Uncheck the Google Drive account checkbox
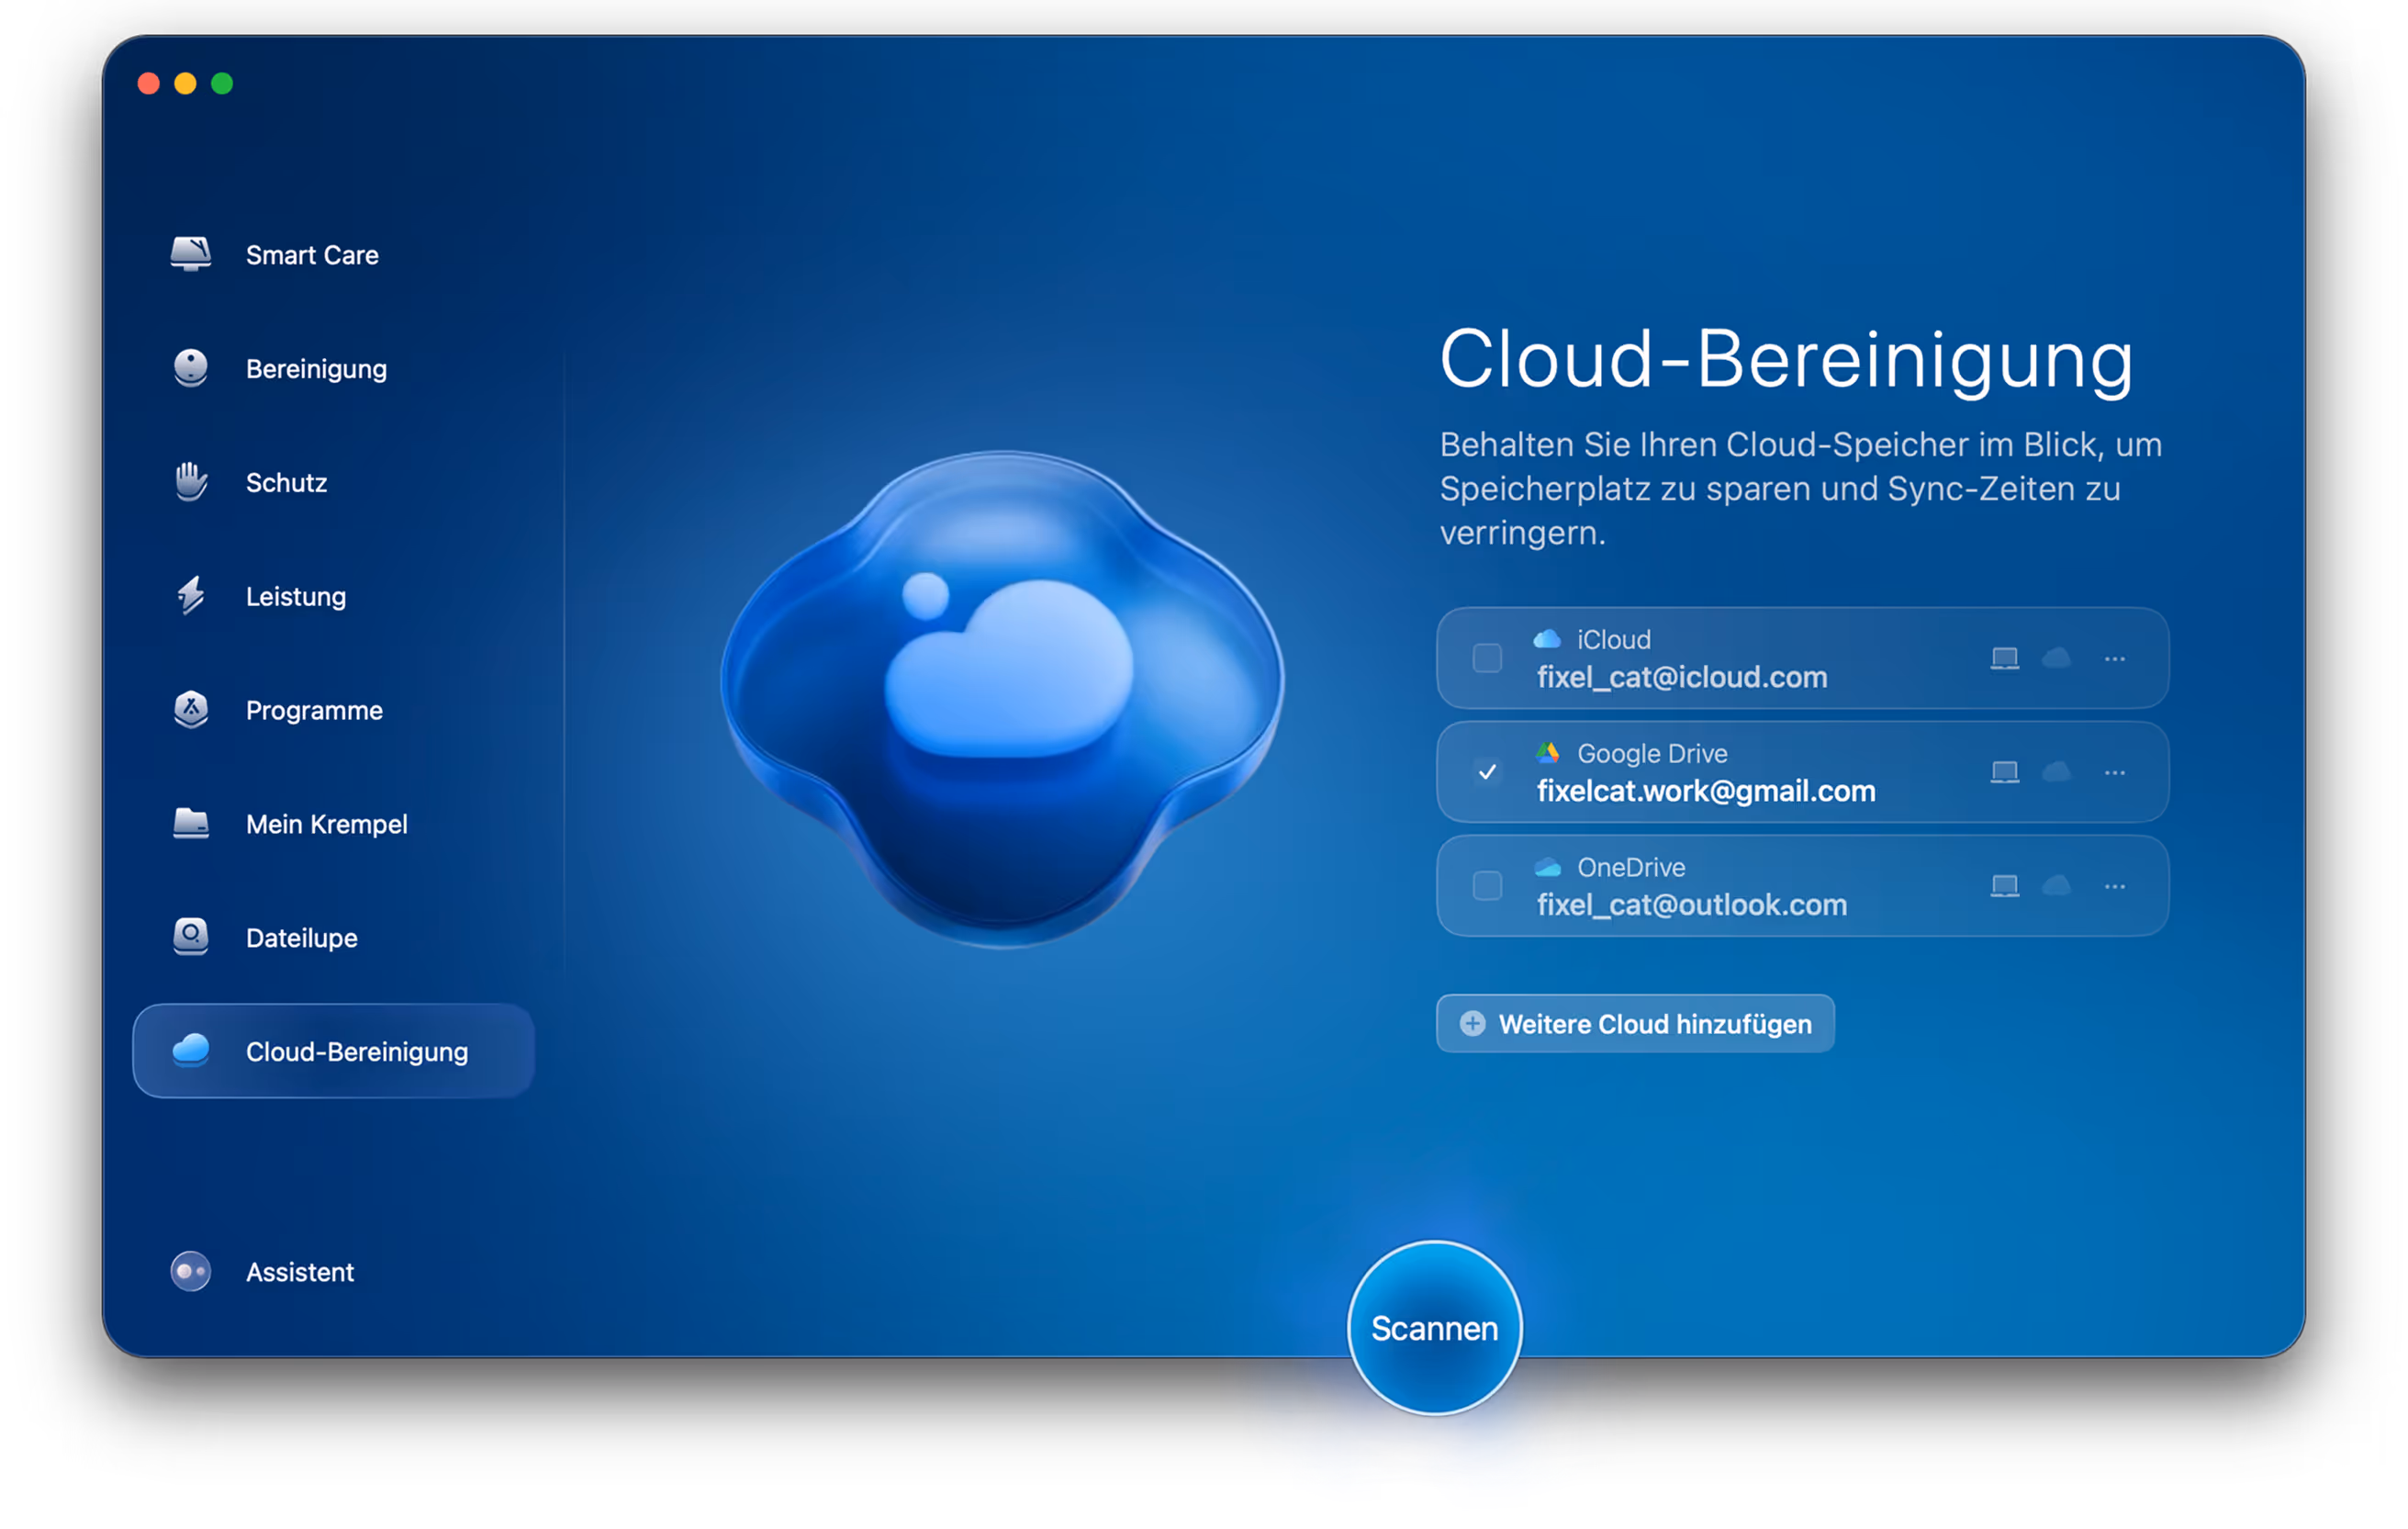2408x1529 pixels. click(x=1488, y=772)
